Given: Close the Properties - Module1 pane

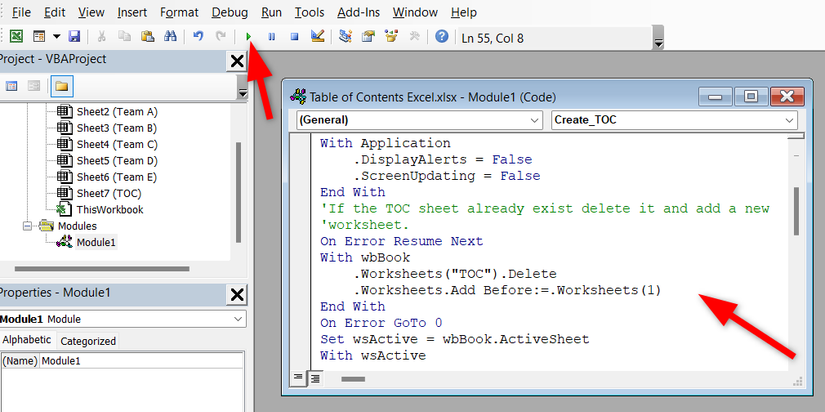Looking at the screenshot, I should (237, 295).
